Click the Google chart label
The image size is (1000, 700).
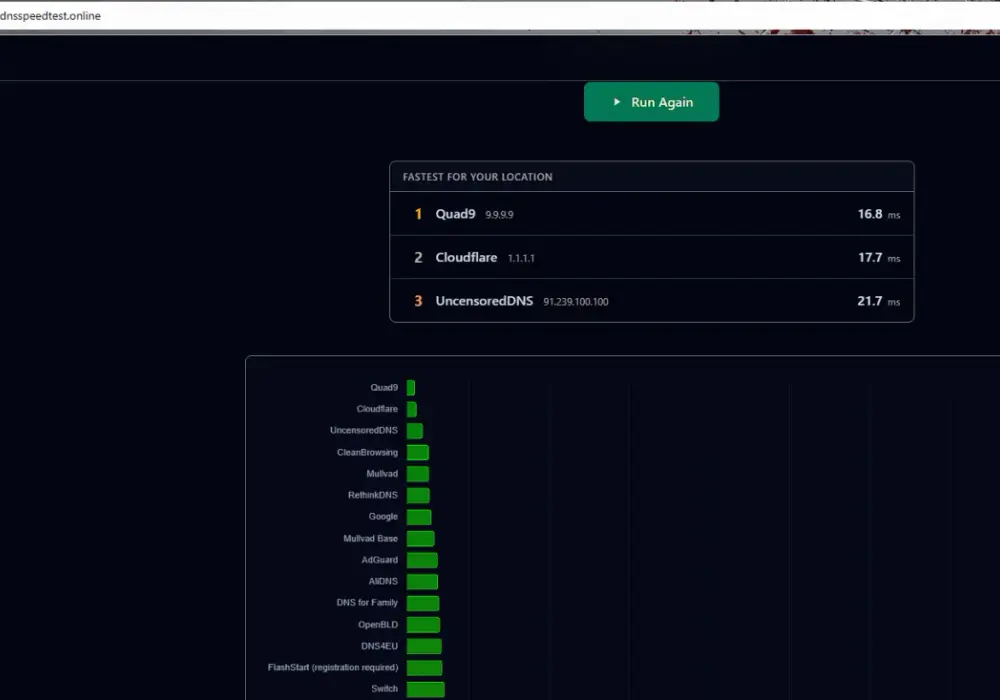383,516
